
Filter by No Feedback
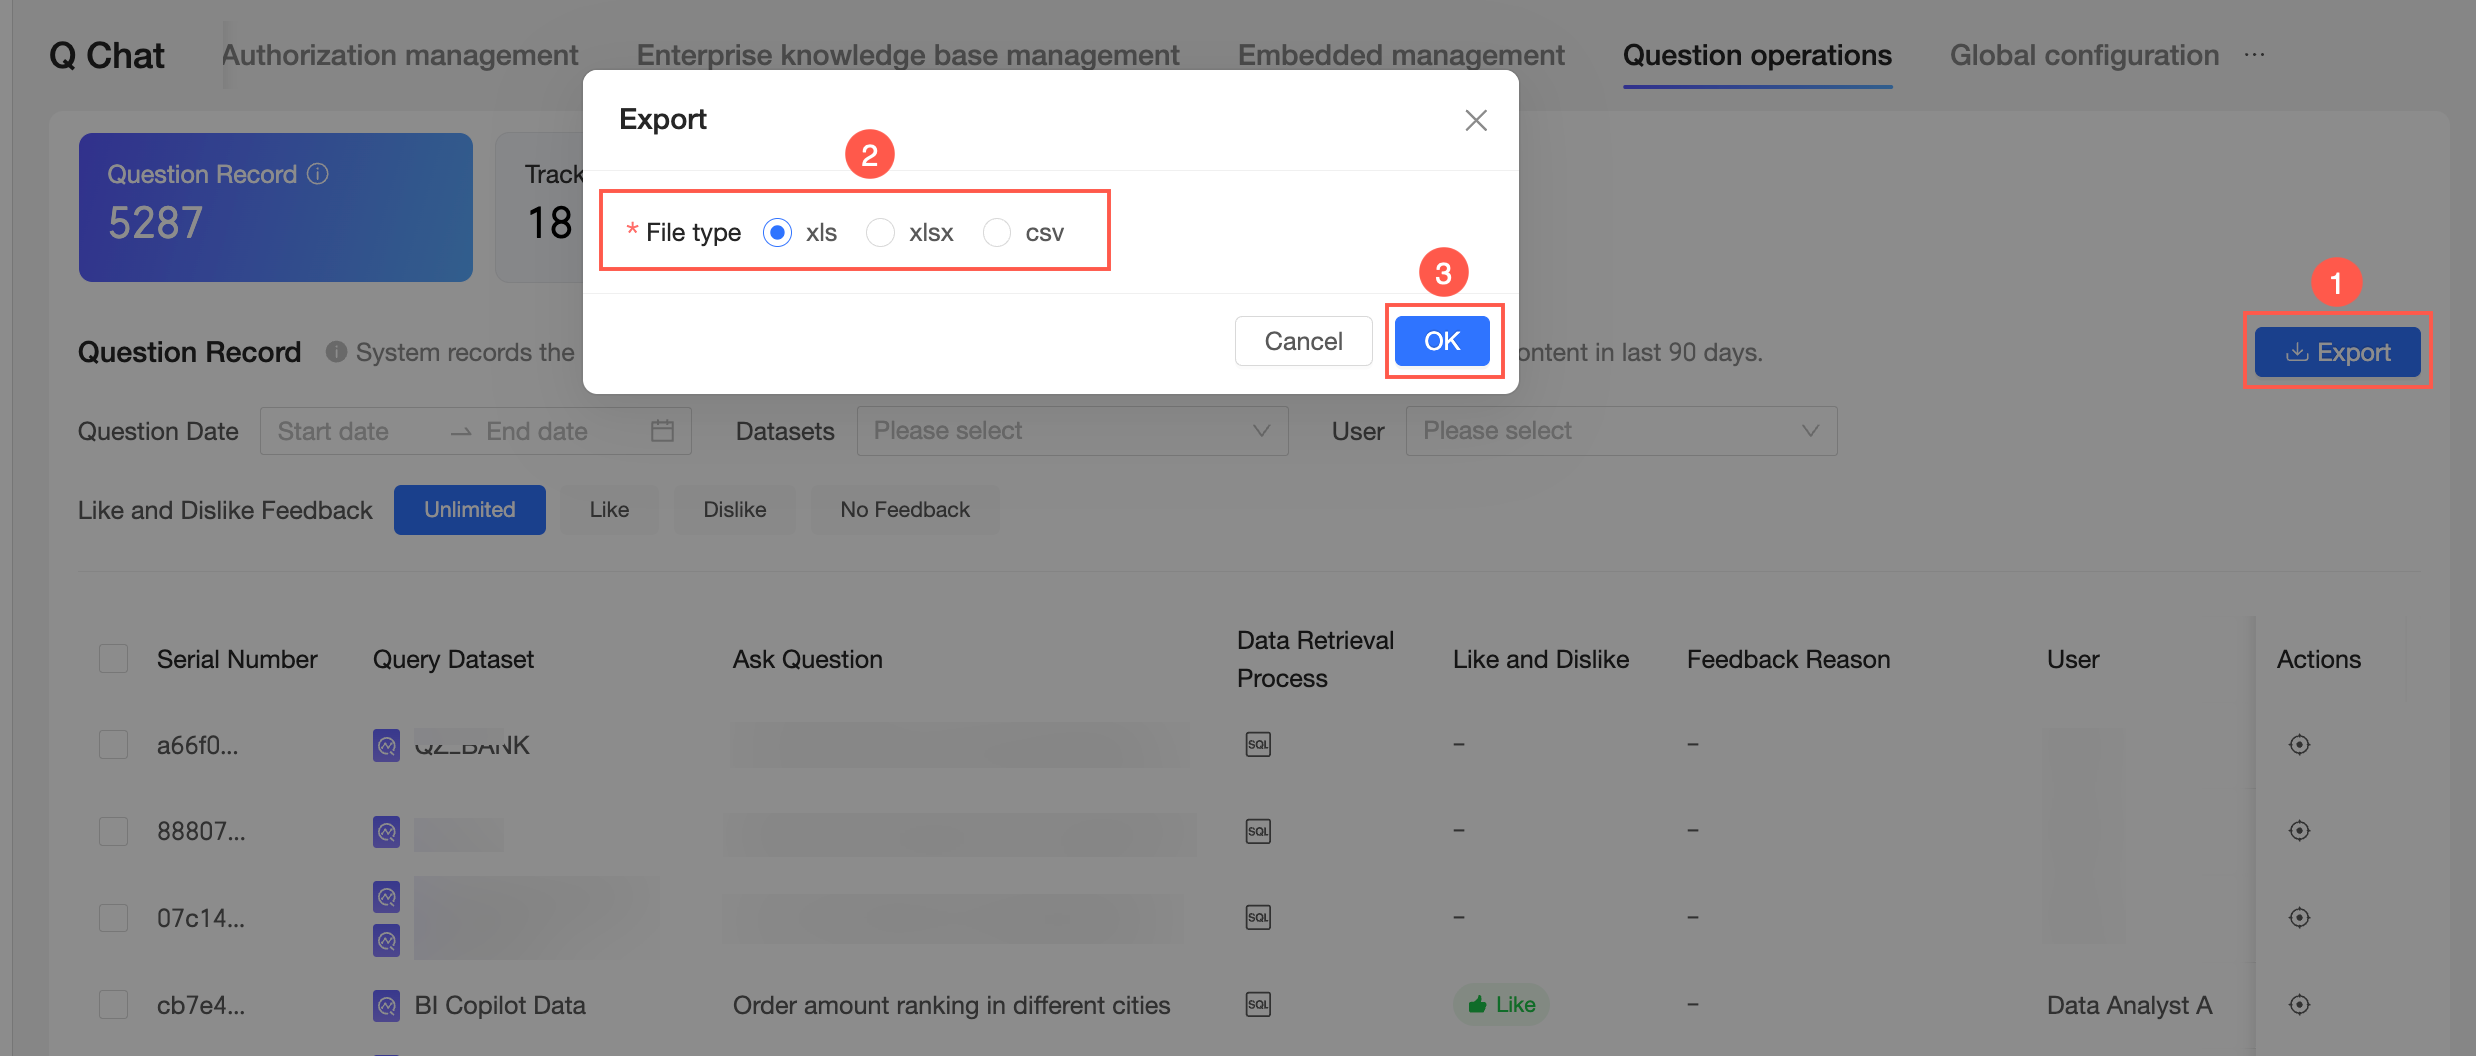(904, 510)
